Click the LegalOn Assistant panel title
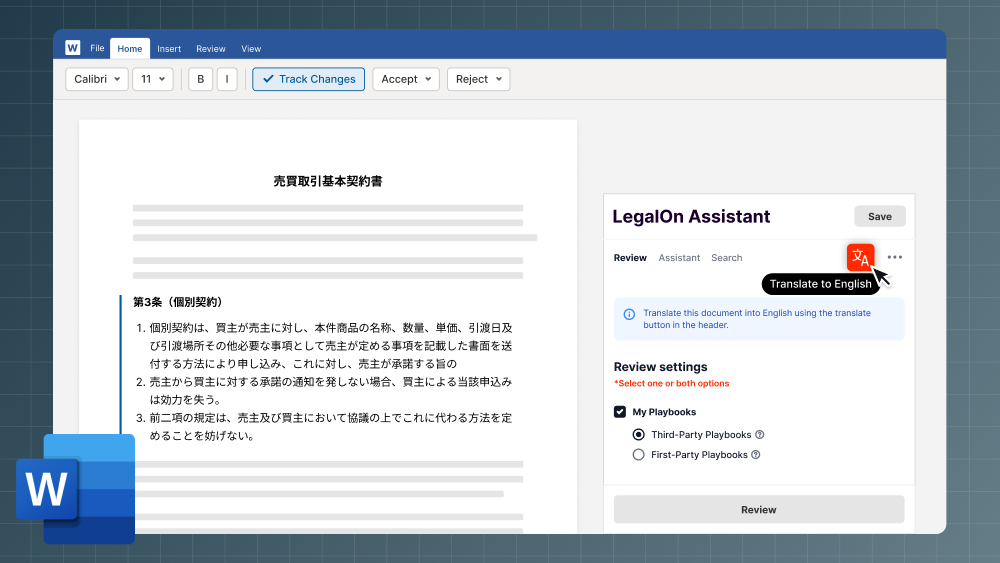1000x563 pixels. point(691,217)
